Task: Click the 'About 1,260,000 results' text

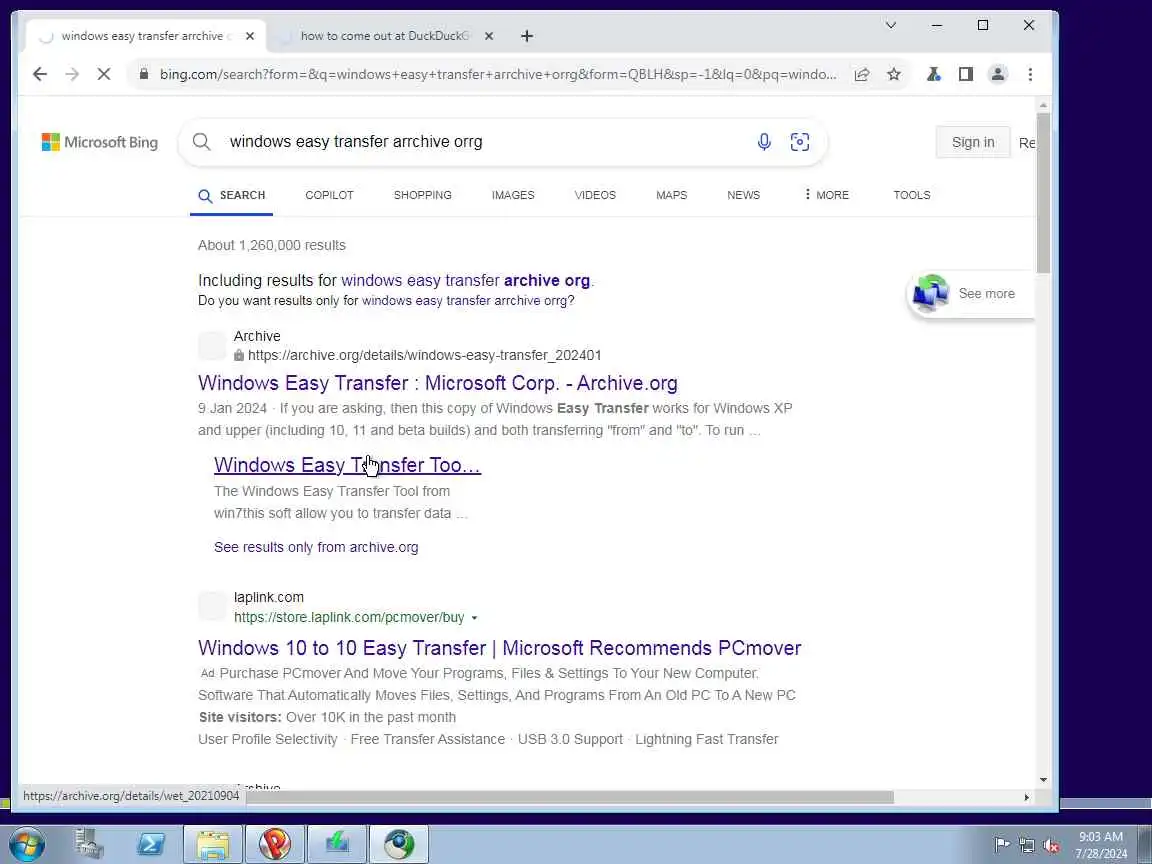Action: pos(272,245)
